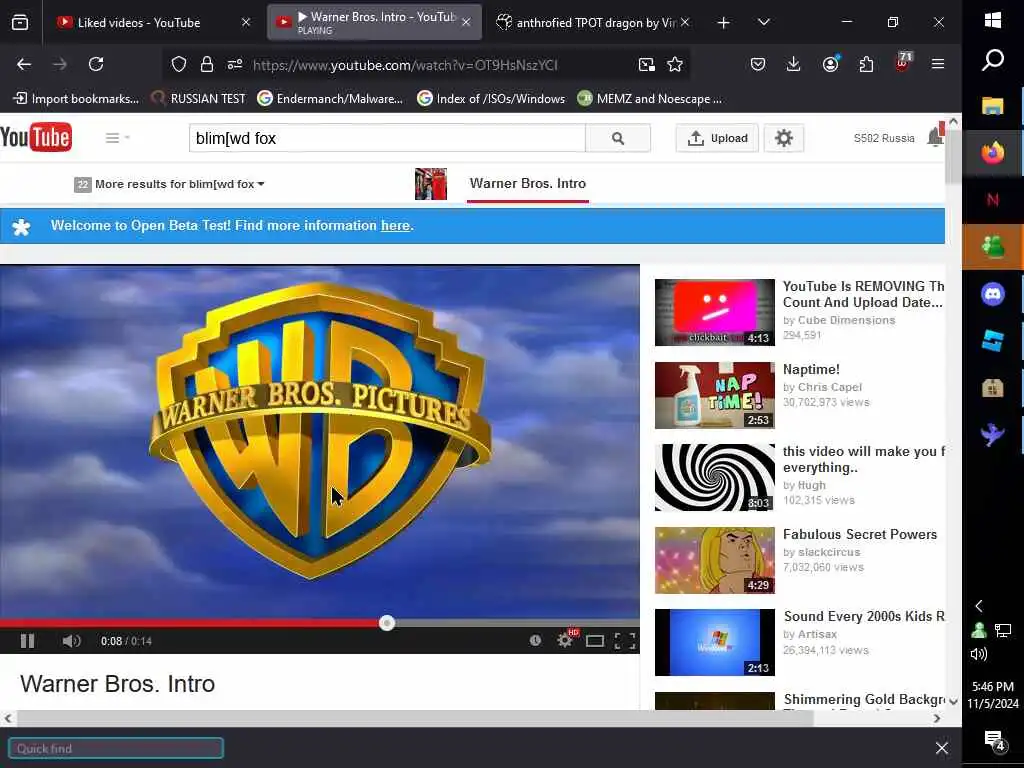Click the Quick find input

(x=116, y=748)
